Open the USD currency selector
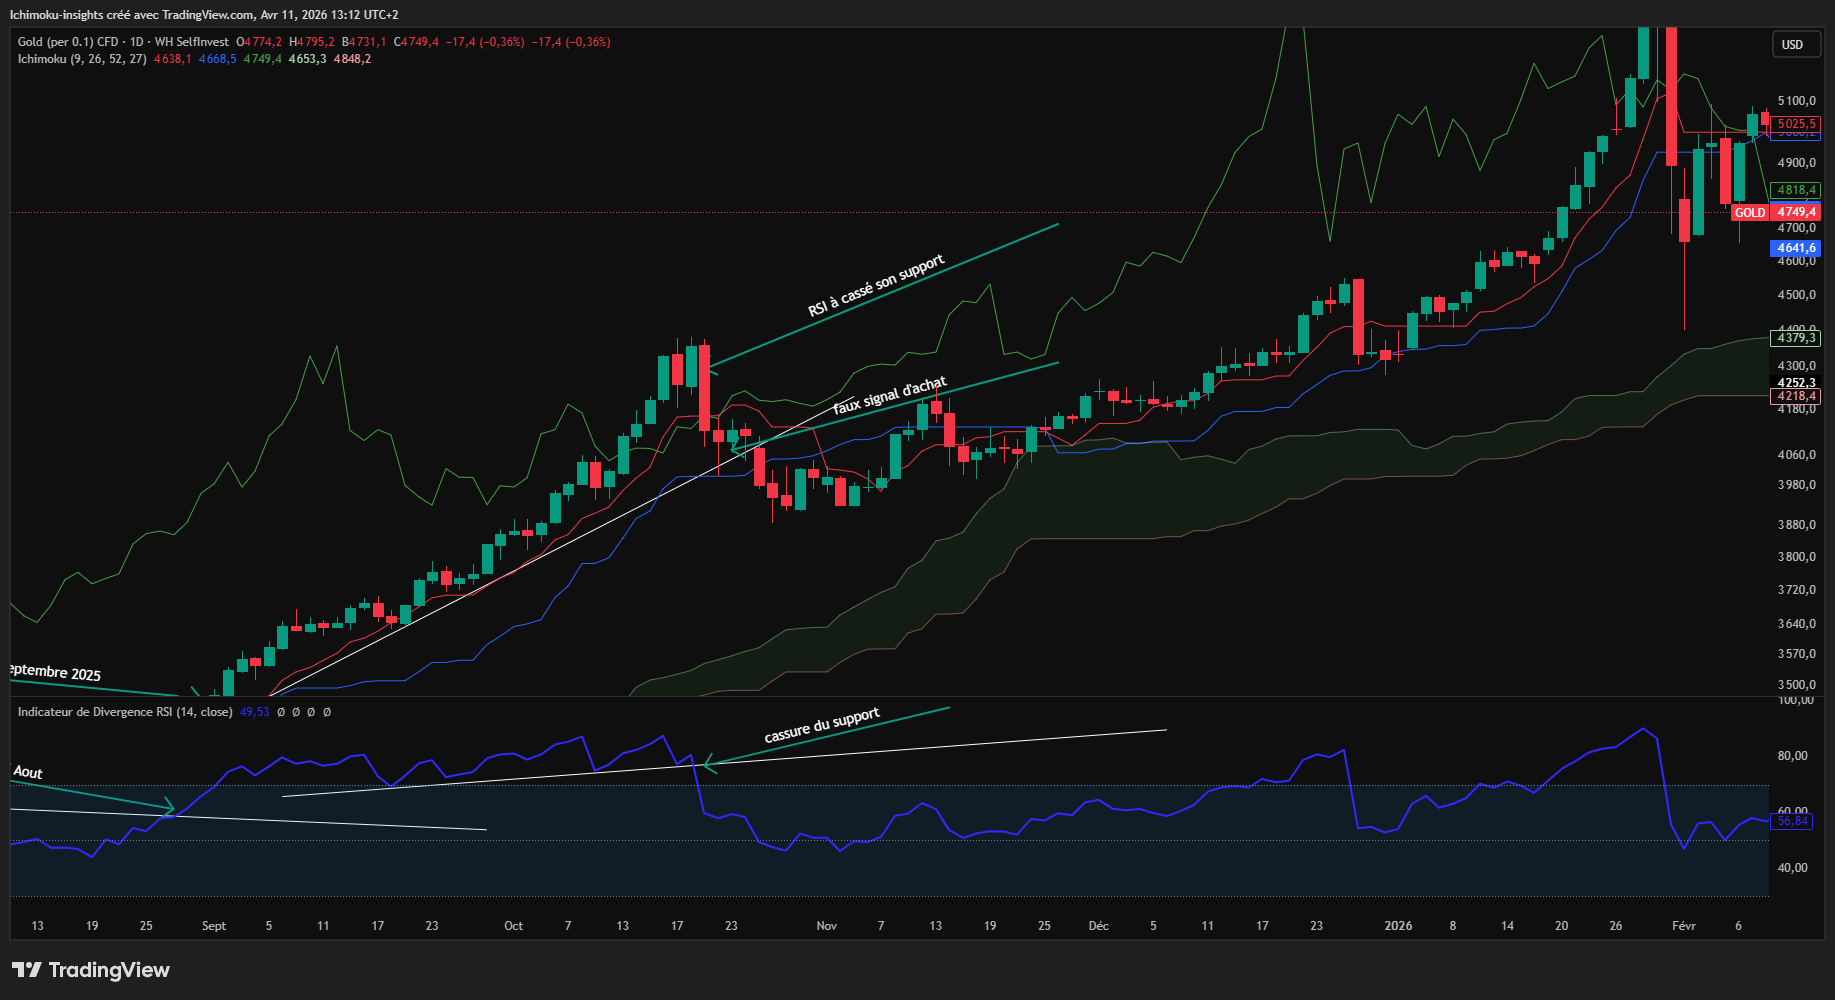1835x1000 pixels. (1792, 45)
